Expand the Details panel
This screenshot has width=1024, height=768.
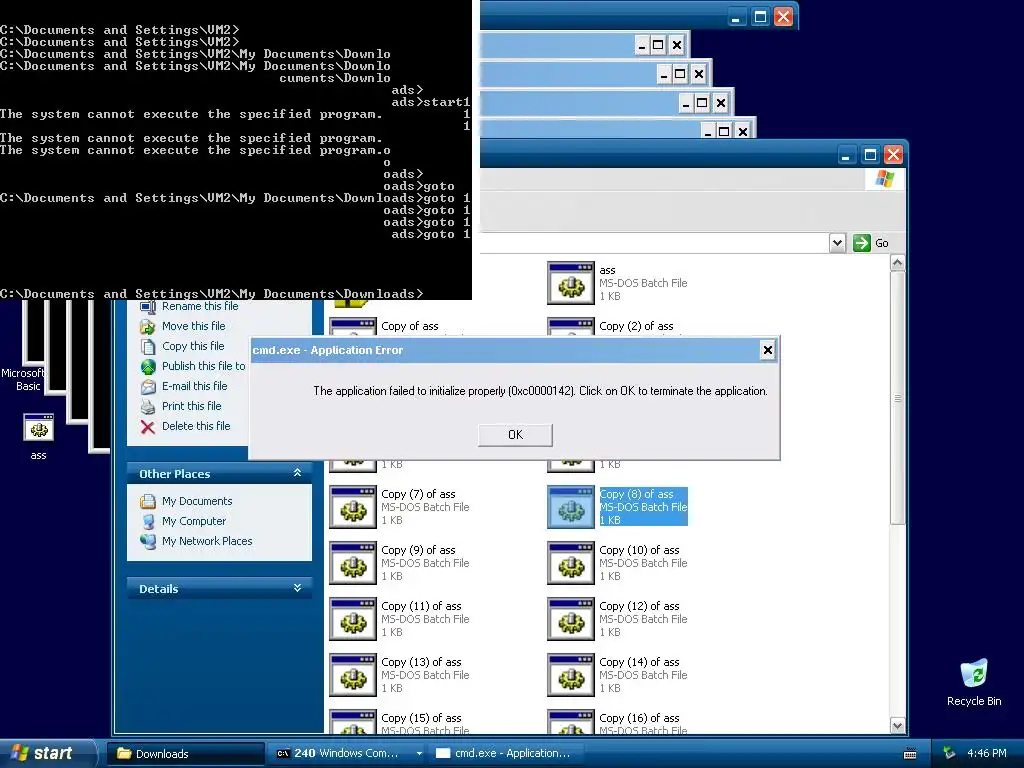(x=297, y=588)
